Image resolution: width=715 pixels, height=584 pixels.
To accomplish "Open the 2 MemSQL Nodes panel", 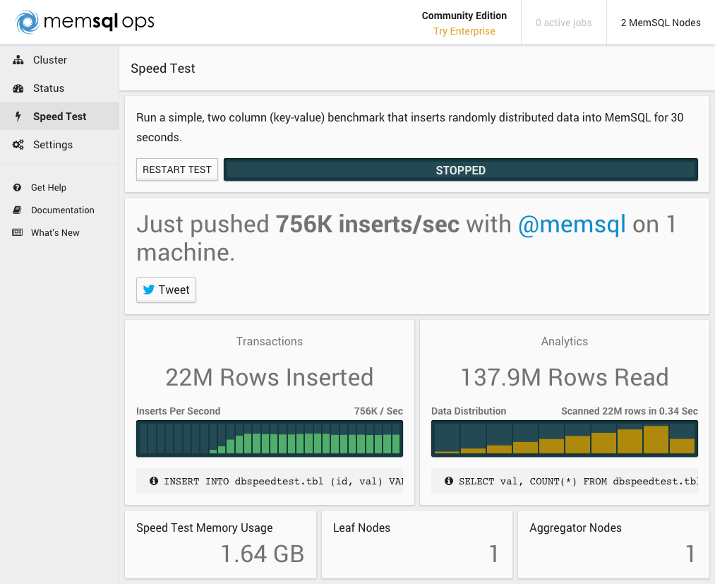I will 660,22.
